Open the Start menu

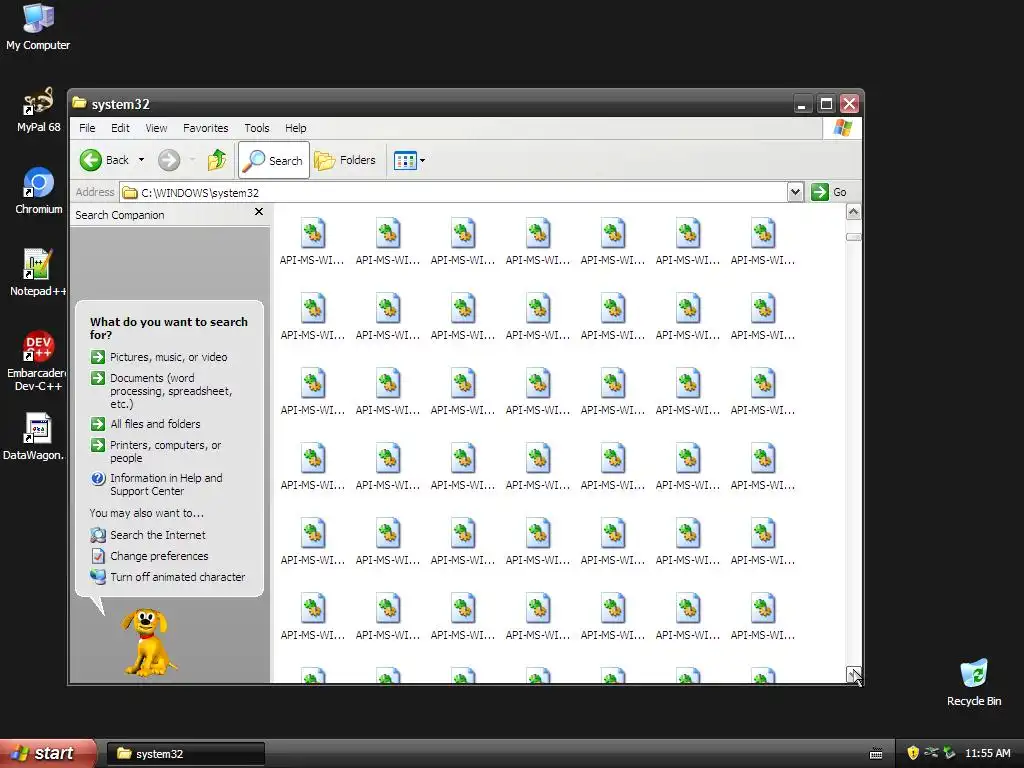point(48,753)
